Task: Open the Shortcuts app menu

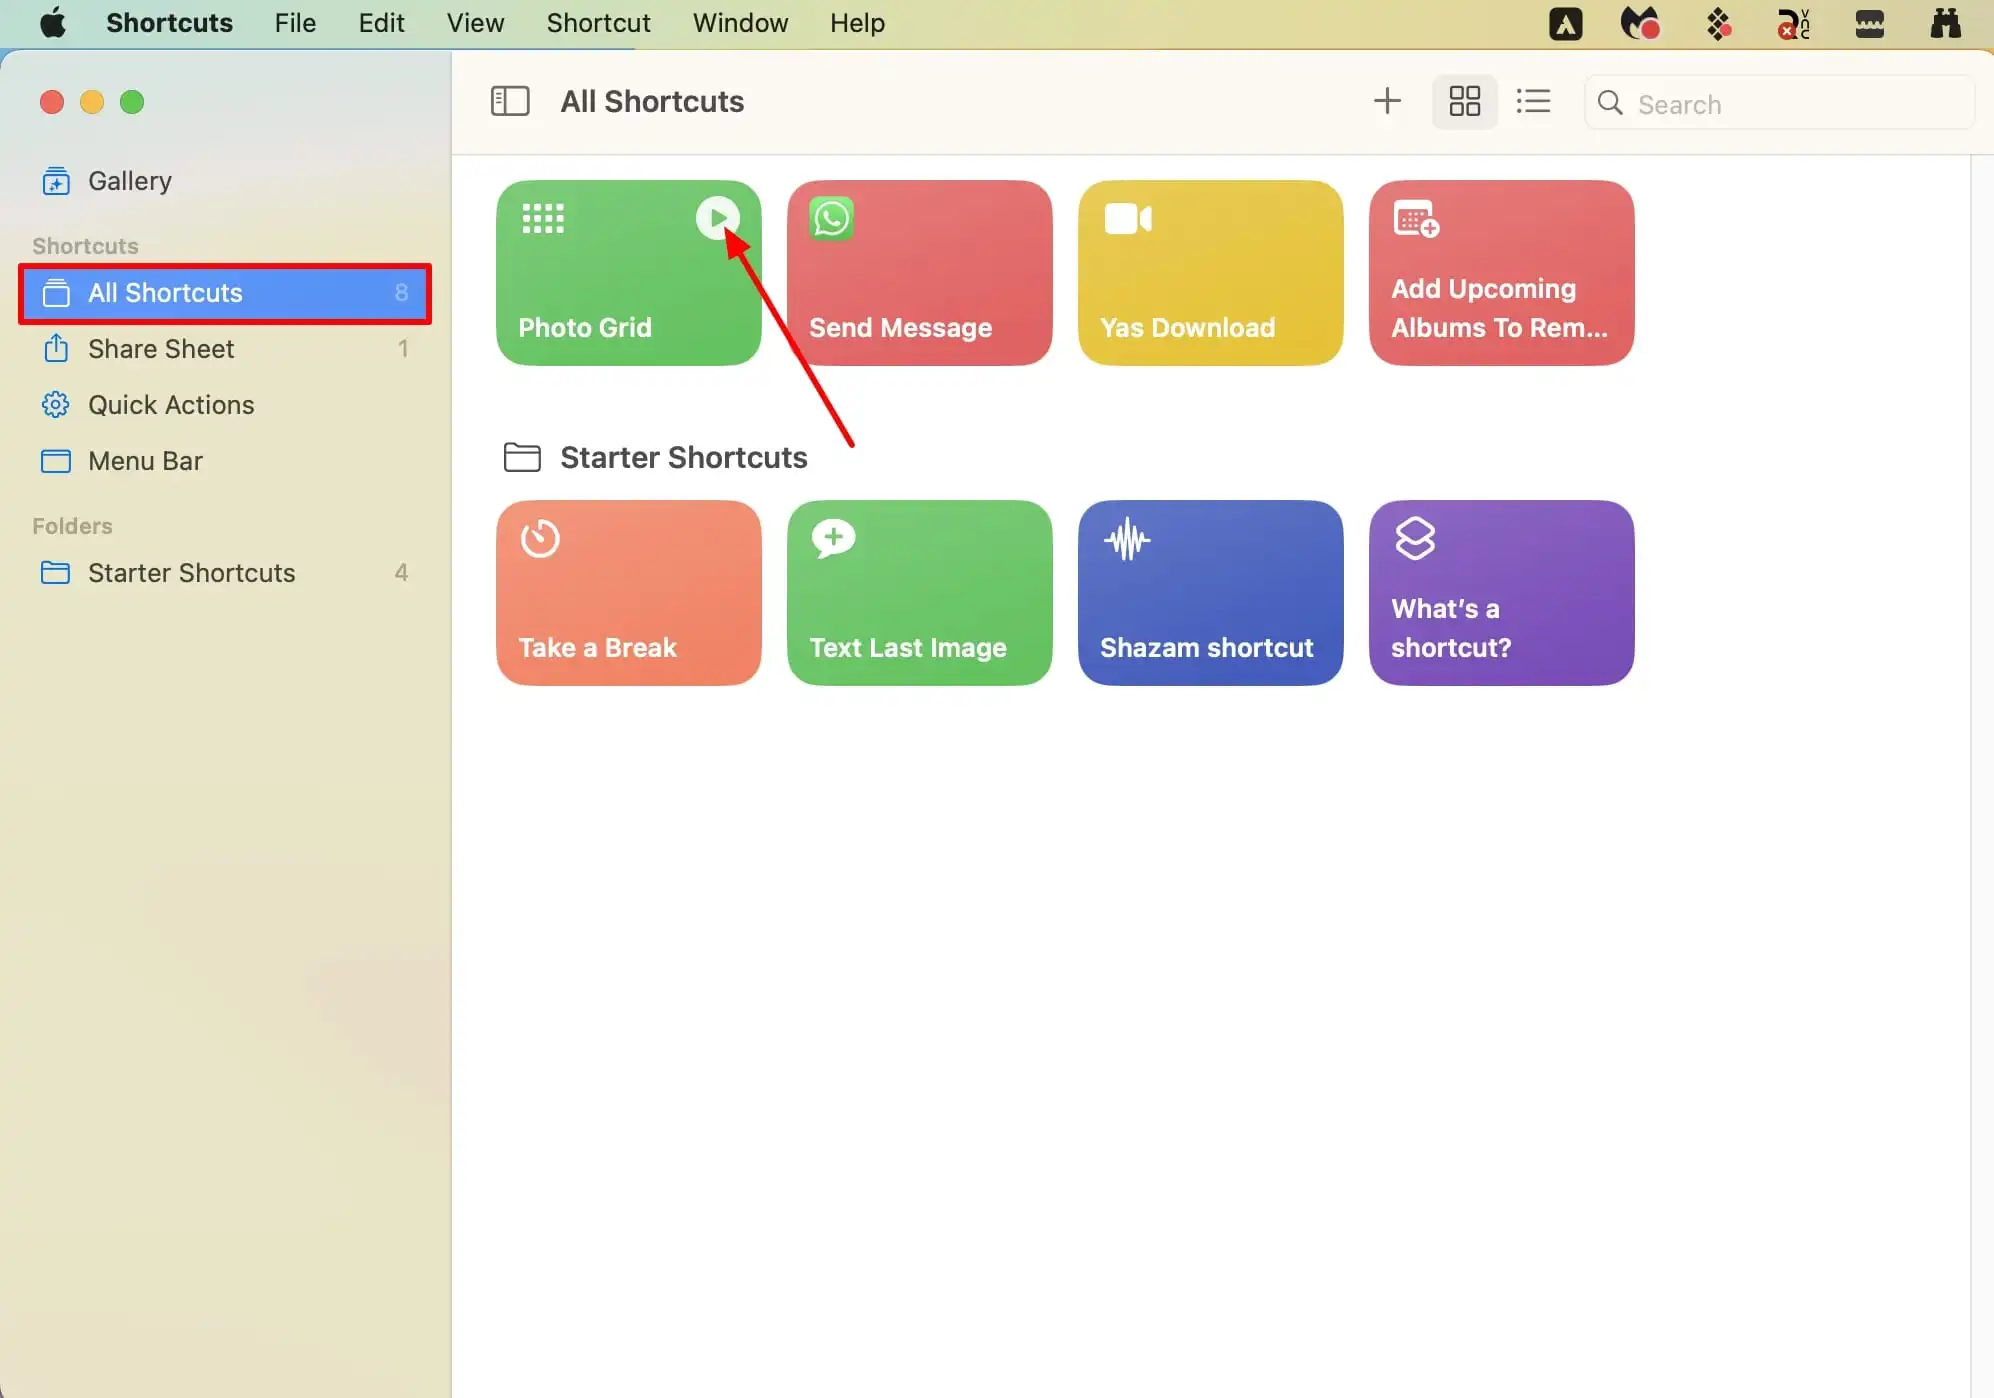Action: pyautogui.click(x=169, y=23)
